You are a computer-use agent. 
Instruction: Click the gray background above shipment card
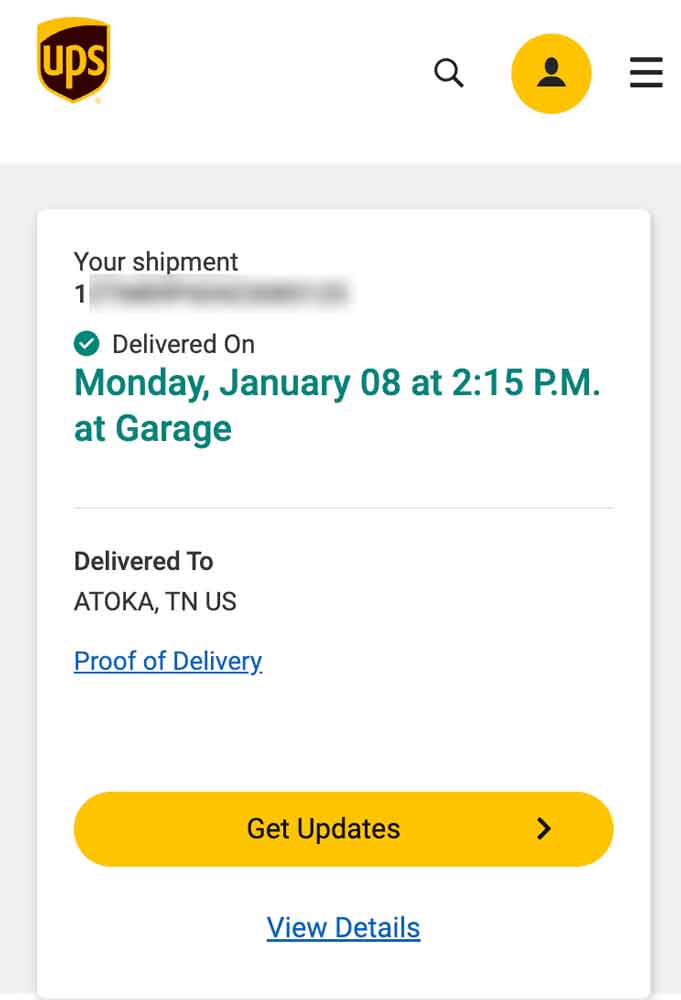pos(340,186)
